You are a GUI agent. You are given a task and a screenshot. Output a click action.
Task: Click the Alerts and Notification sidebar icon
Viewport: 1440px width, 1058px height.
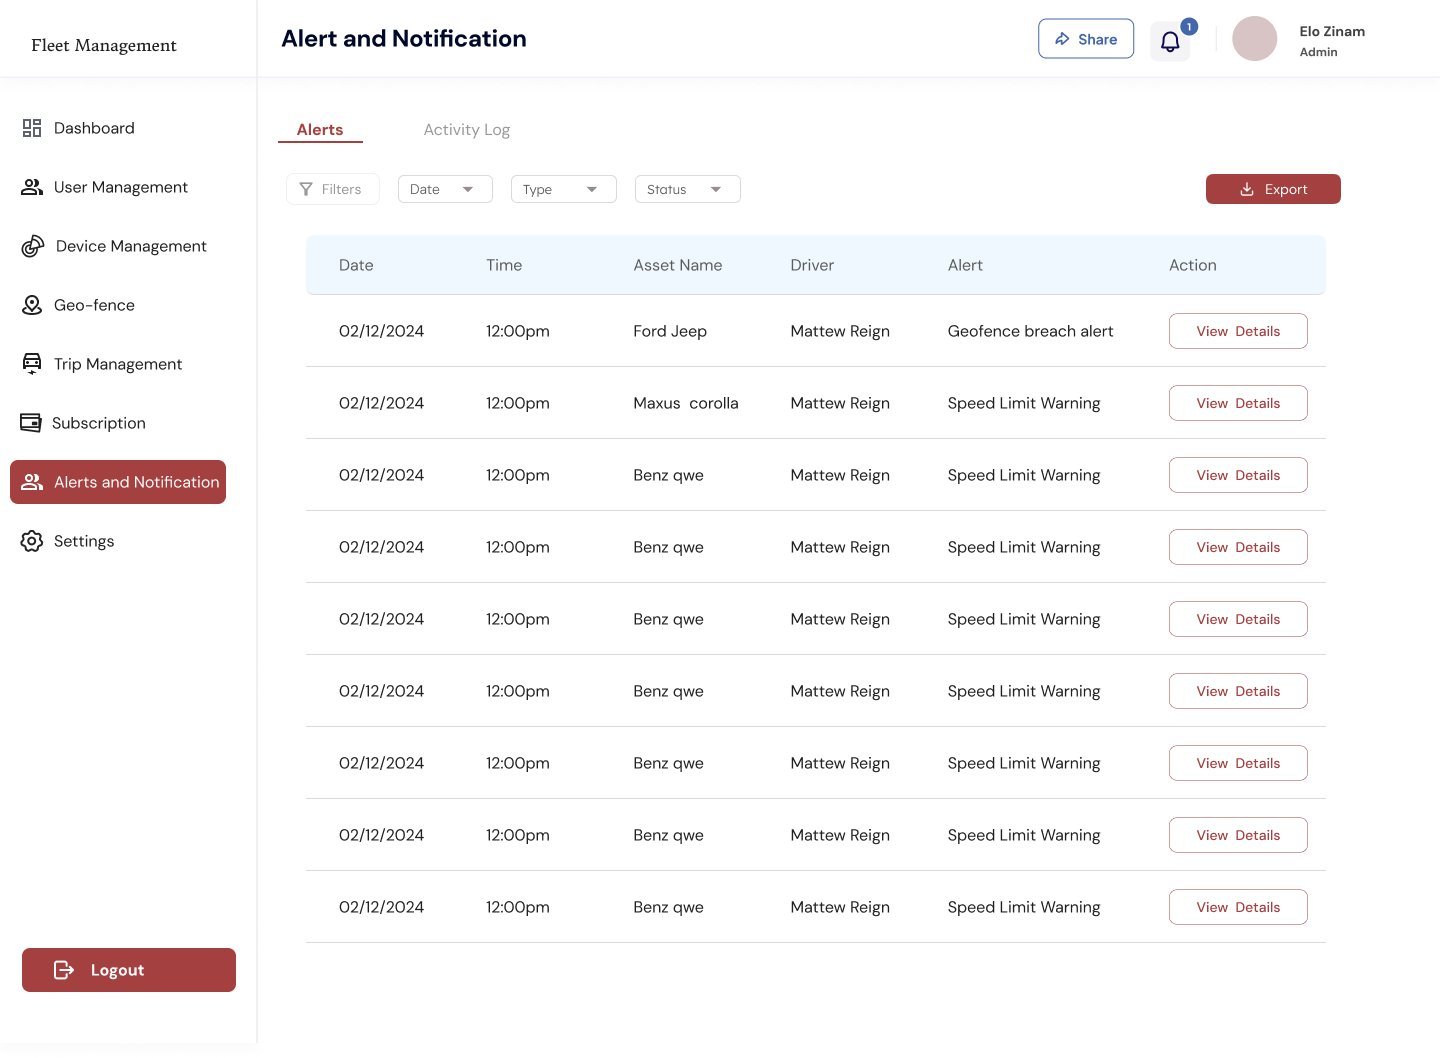(x=32, y=482)
